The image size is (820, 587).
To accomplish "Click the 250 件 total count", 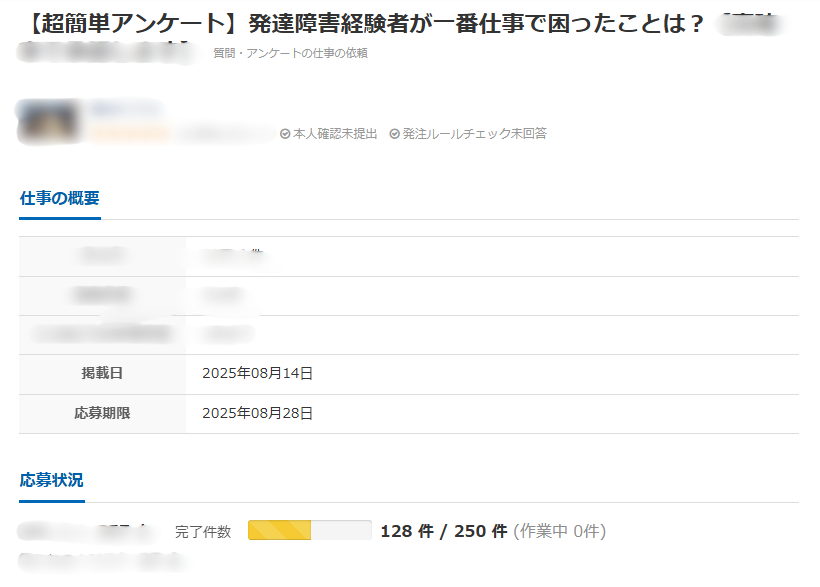I will 480,531.
